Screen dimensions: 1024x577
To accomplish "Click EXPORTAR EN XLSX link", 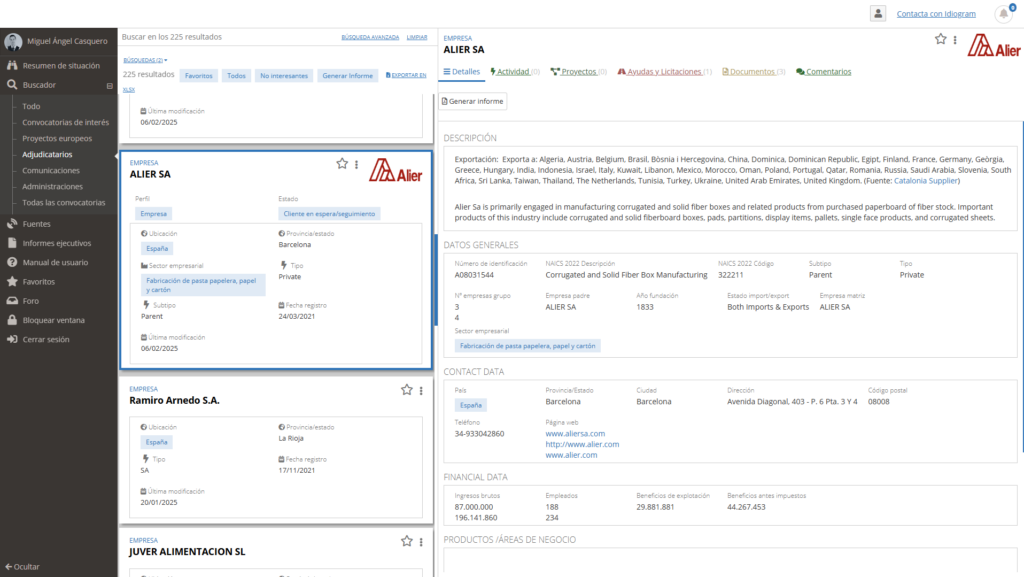I will (406, 76).
